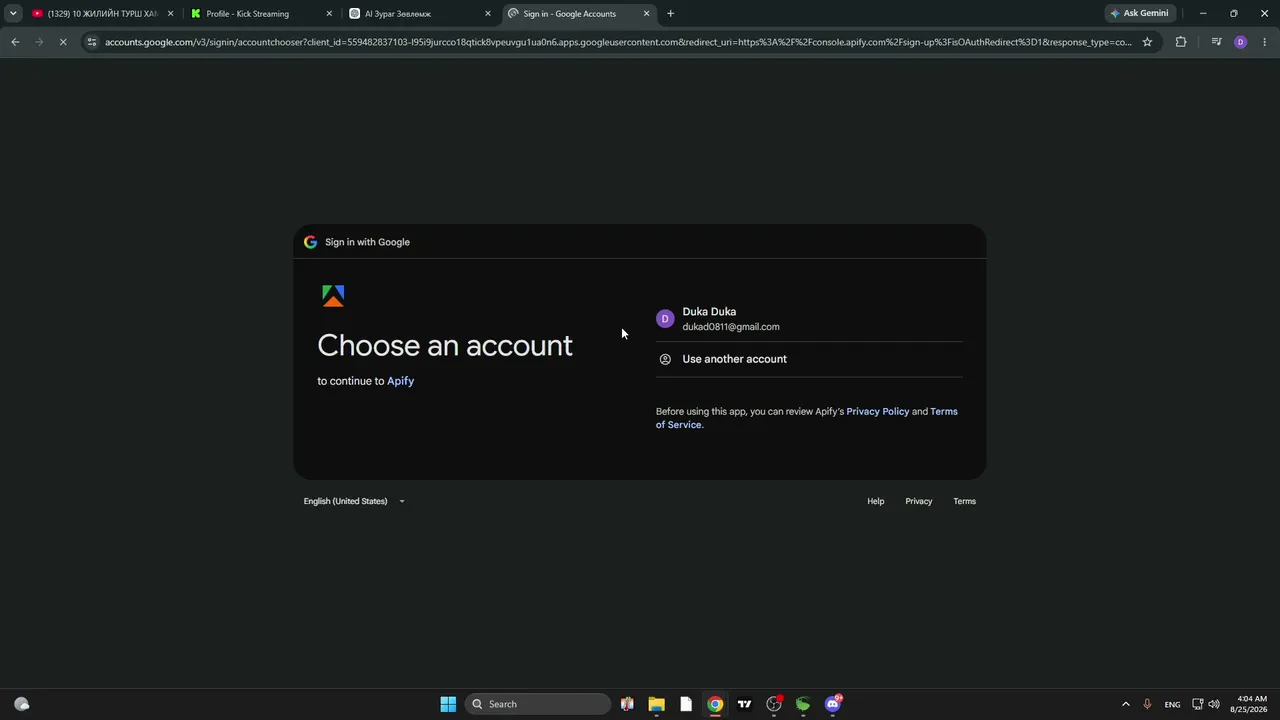This screenshot has width=1280, height=720.
Task: Open Google Chrome from the taskbar
Action: pos(715,704)
